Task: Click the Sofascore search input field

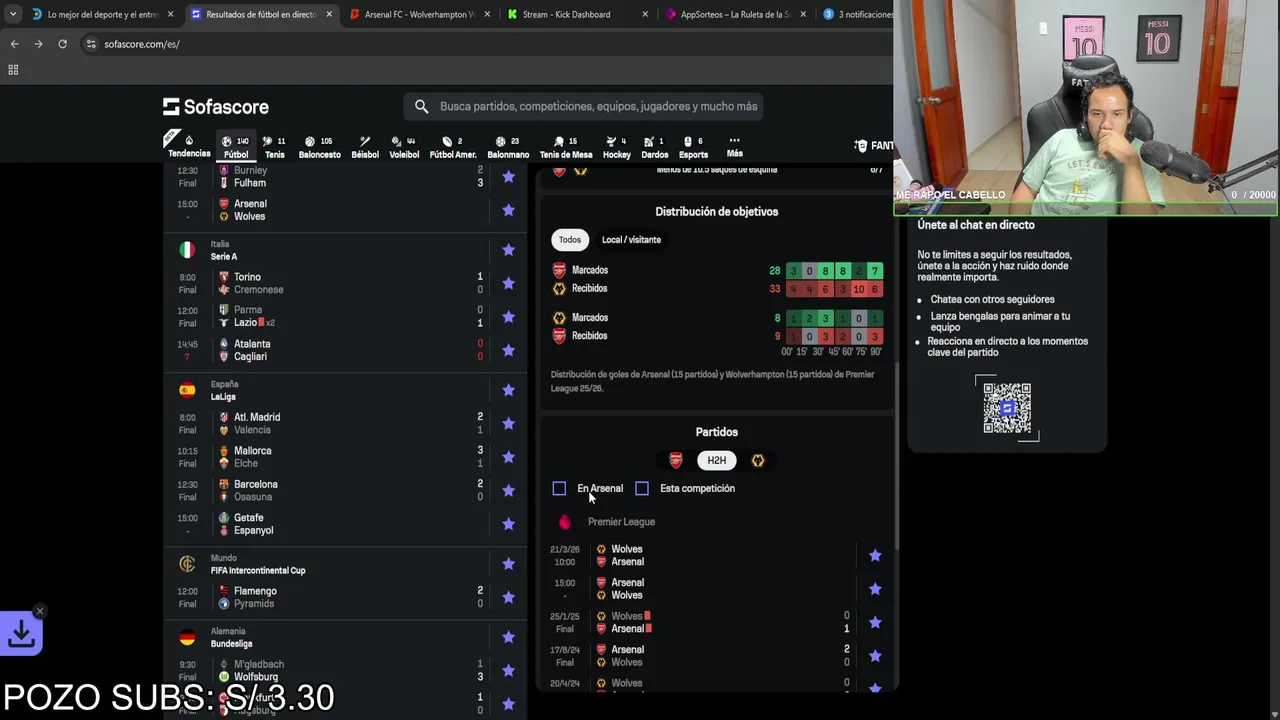Action: pyautogui.click(x=584, y=106)
